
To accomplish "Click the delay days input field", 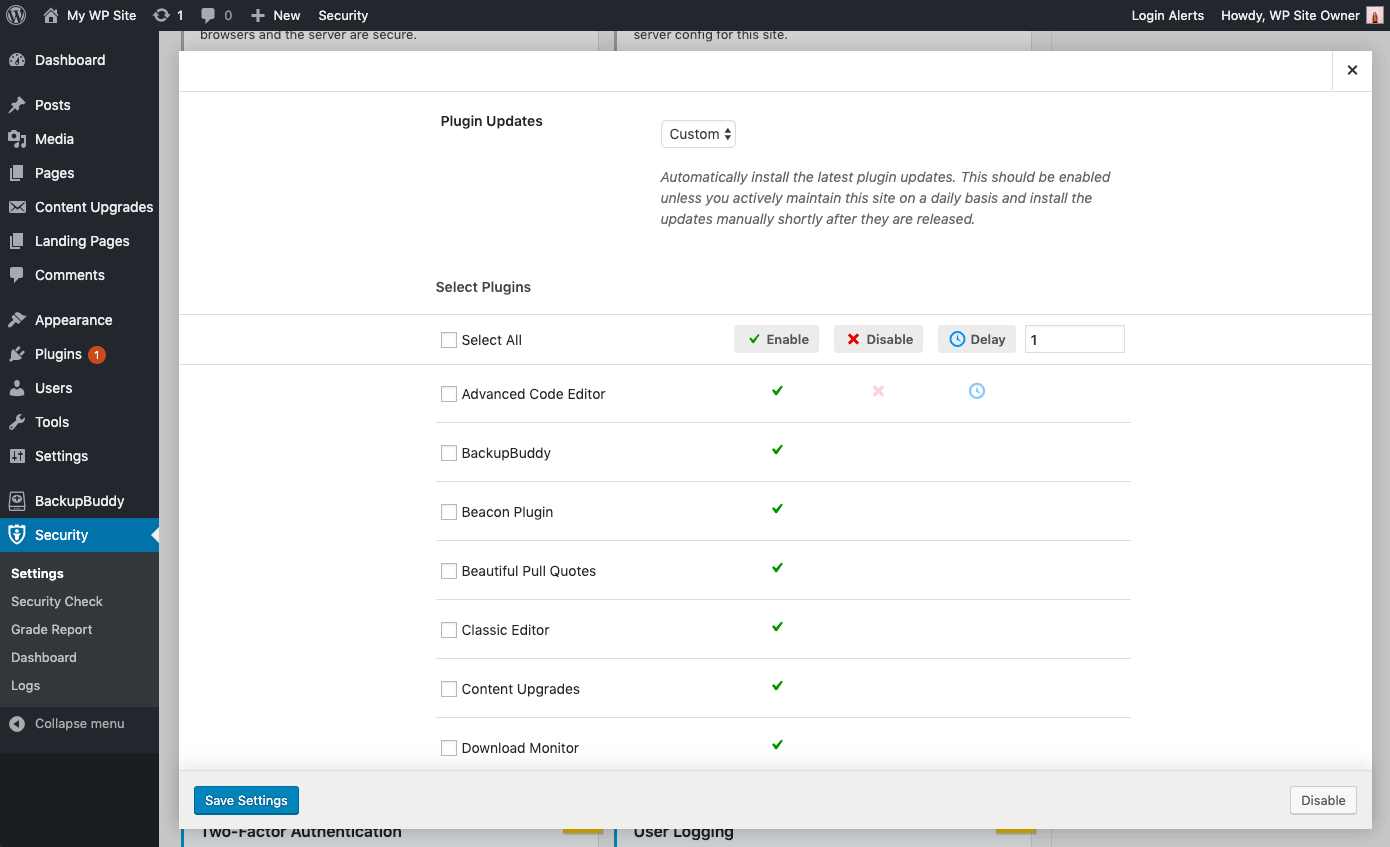I will (1075, 339).
